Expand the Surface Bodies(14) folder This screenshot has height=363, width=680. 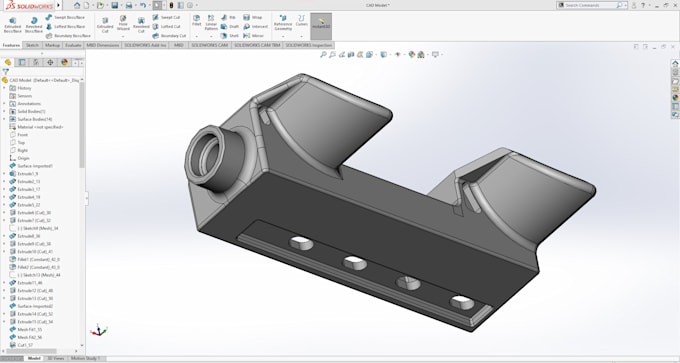tap(4, 119)
